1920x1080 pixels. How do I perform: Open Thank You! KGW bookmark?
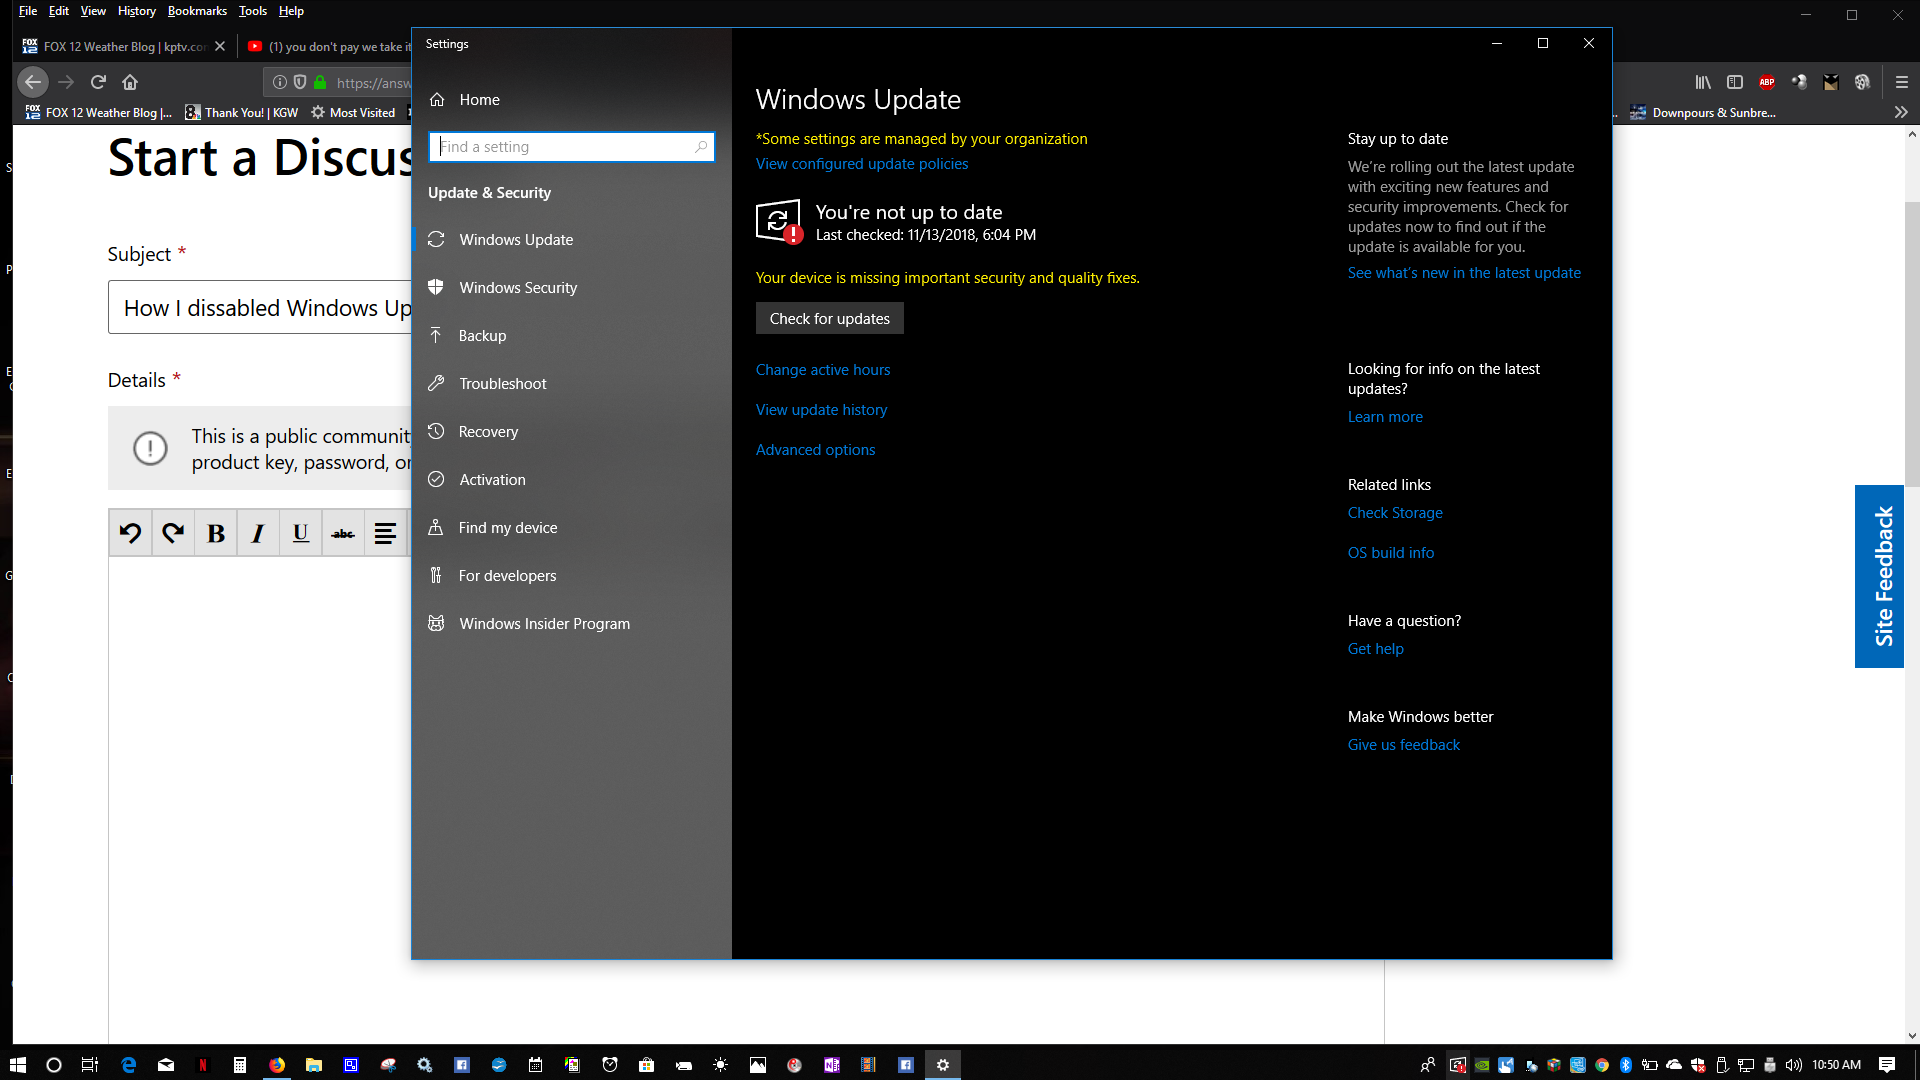tap(241, 112)
